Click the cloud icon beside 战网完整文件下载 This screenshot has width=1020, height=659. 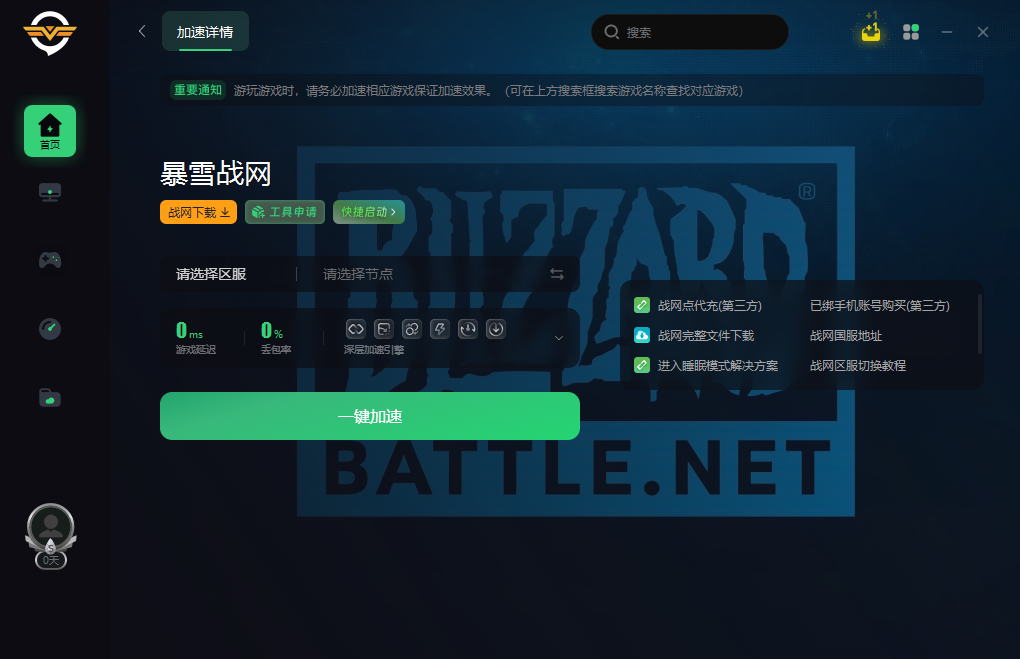pos(642,335)
